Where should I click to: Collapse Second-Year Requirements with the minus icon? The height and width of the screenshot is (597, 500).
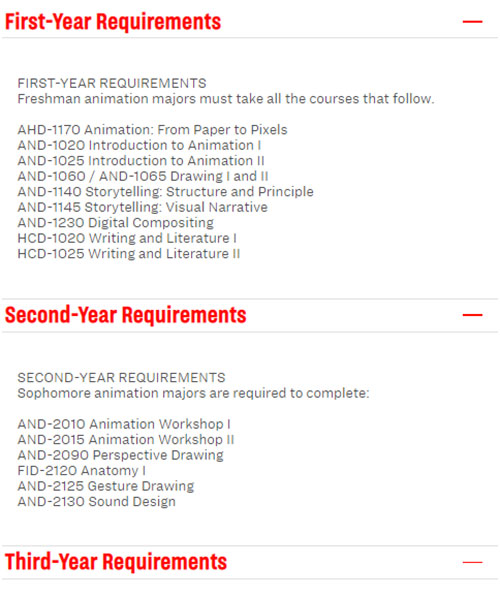[472, 315]
